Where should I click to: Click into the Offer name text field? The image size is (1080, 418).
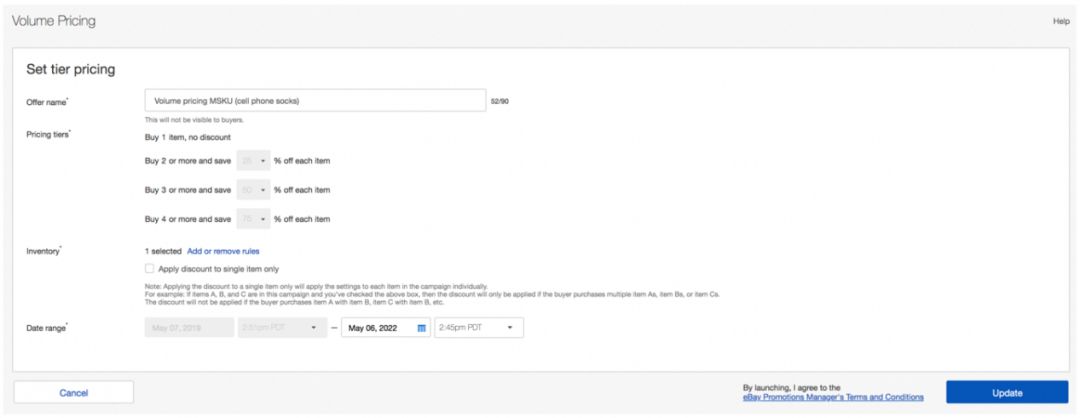coord(314,101)
